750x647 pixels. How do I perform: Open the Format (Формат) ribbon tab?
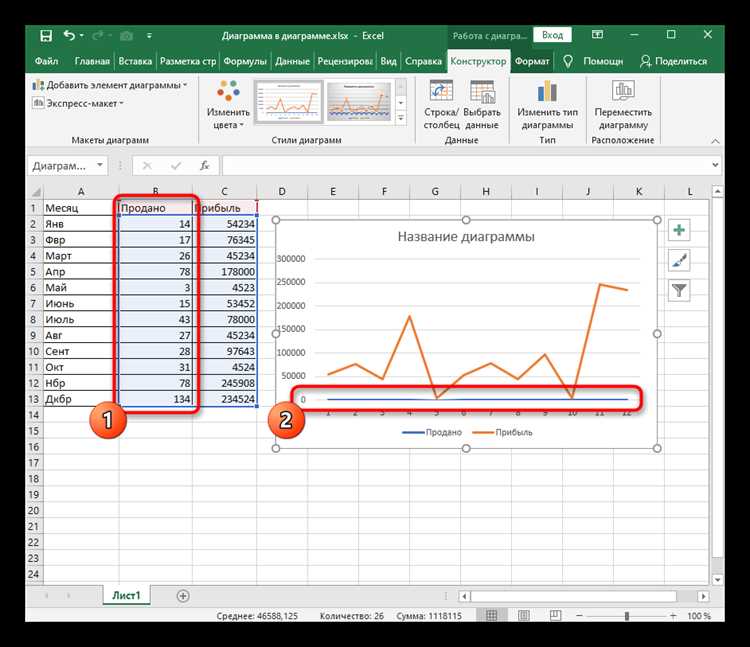(532, 61)
